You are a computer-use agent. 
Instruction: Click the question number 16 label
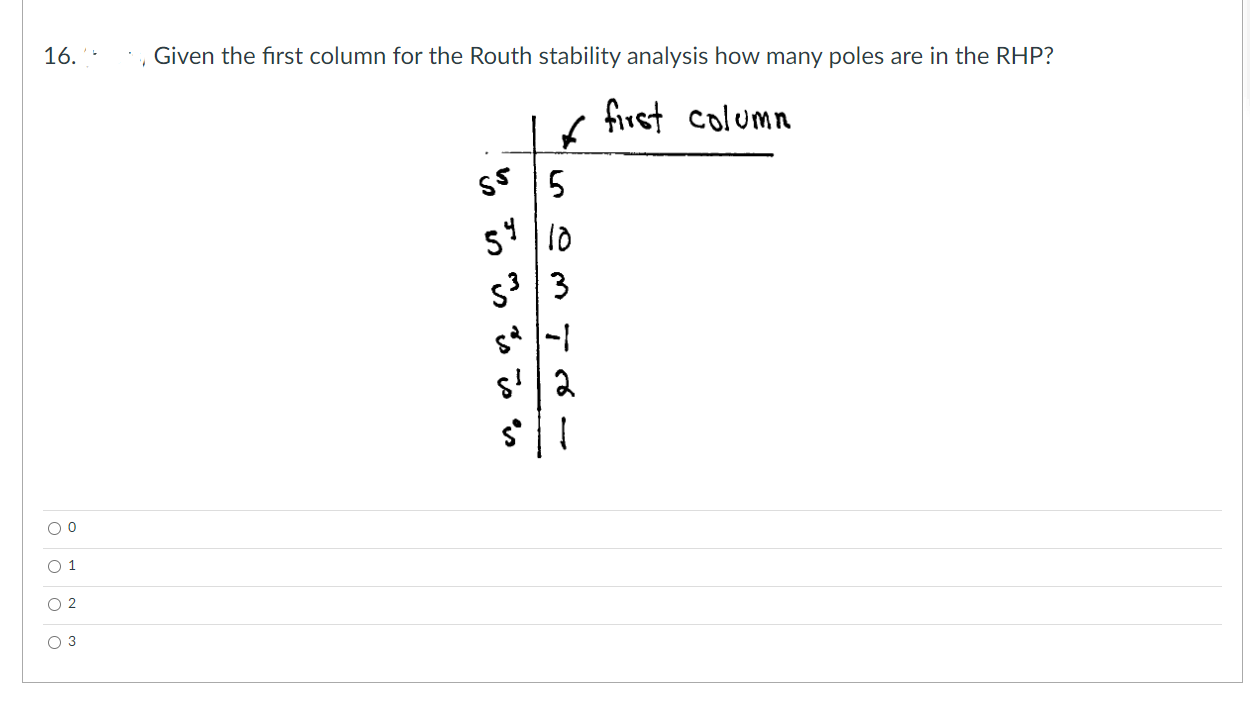pos(56,56)
